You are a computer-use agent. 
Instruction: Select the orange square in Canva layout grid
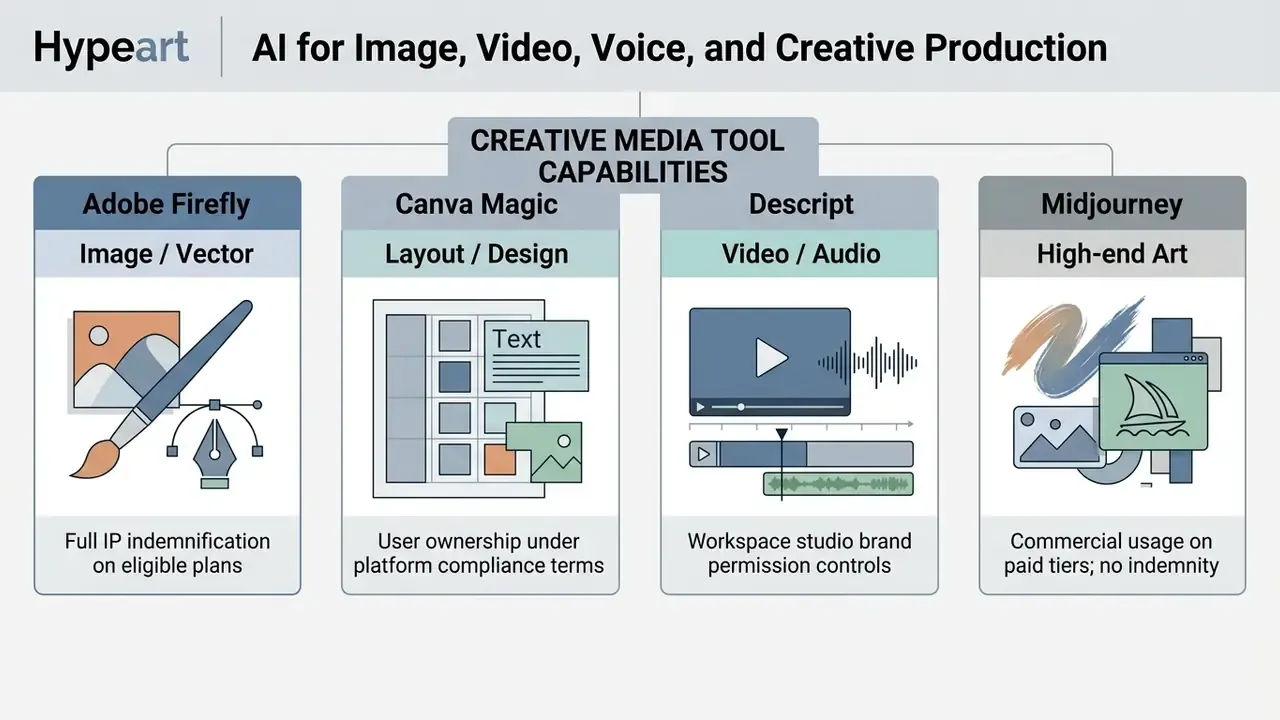(x=499, y=459)
